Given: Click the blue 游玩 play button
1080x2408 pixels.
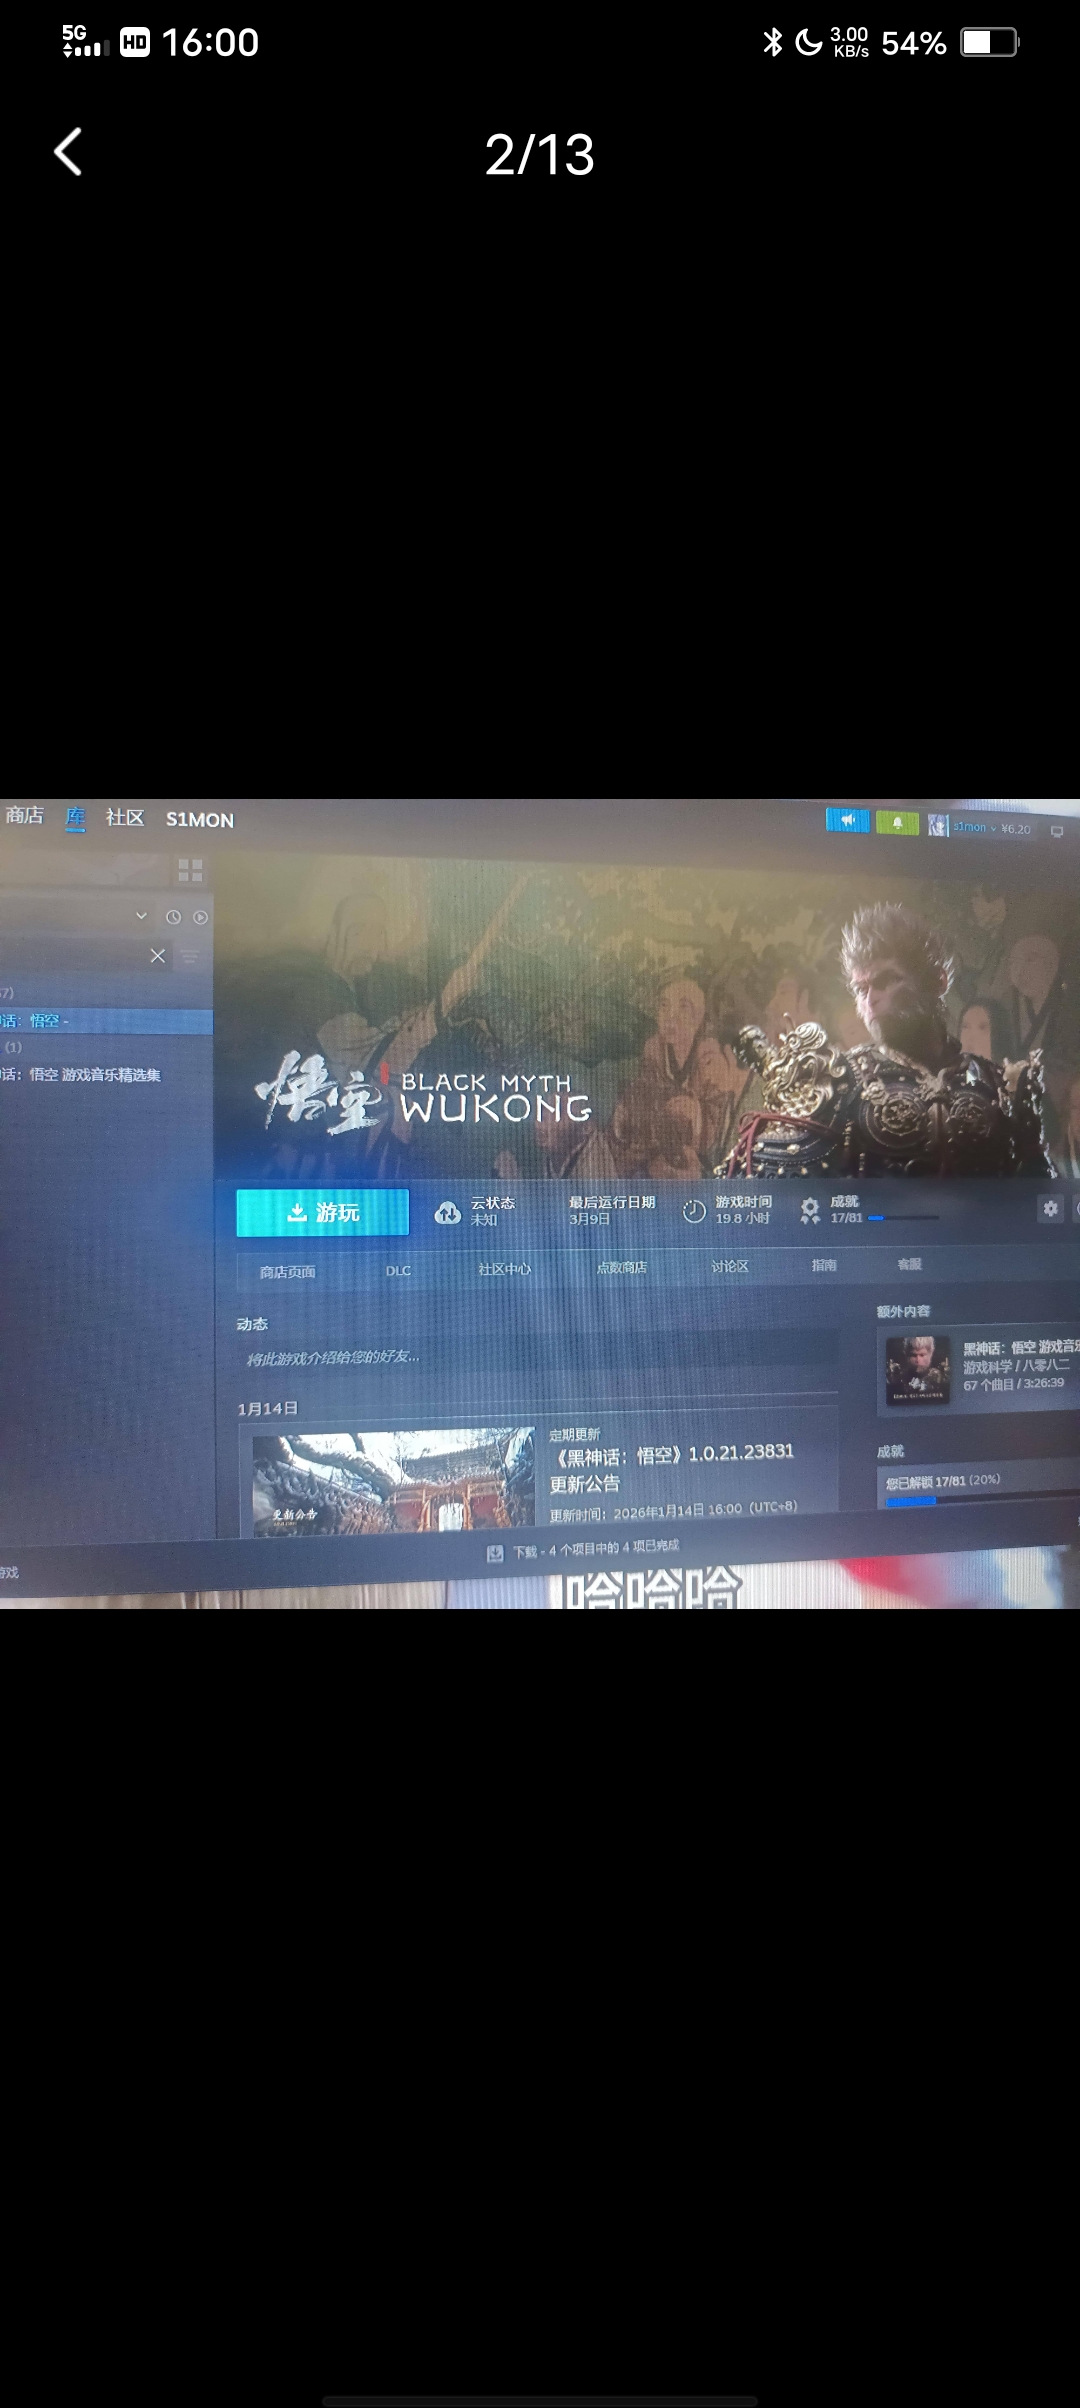Looking at the screenshot, I should coord(323,1212).
